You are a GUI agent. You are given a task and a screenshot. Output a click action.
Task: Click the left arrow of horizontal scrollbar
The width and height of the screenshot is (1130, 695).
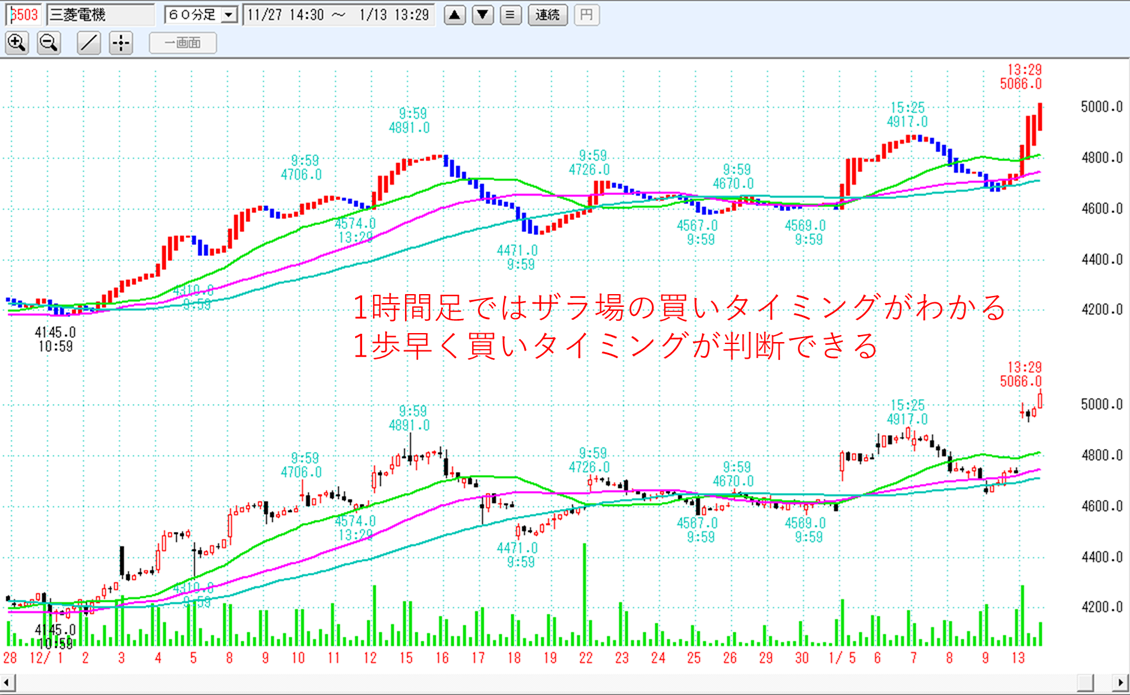(8, 683)
